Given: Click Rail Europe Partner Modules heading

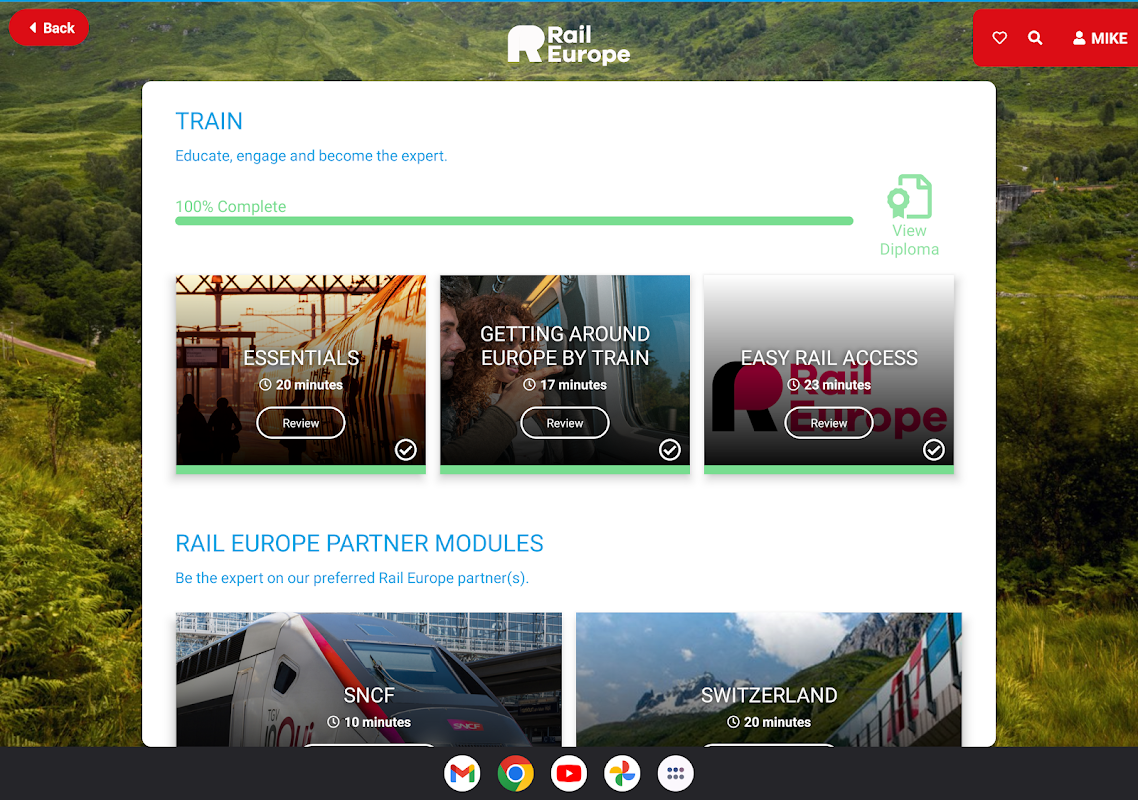Looking at the screenshot, I should click(359, 543).
